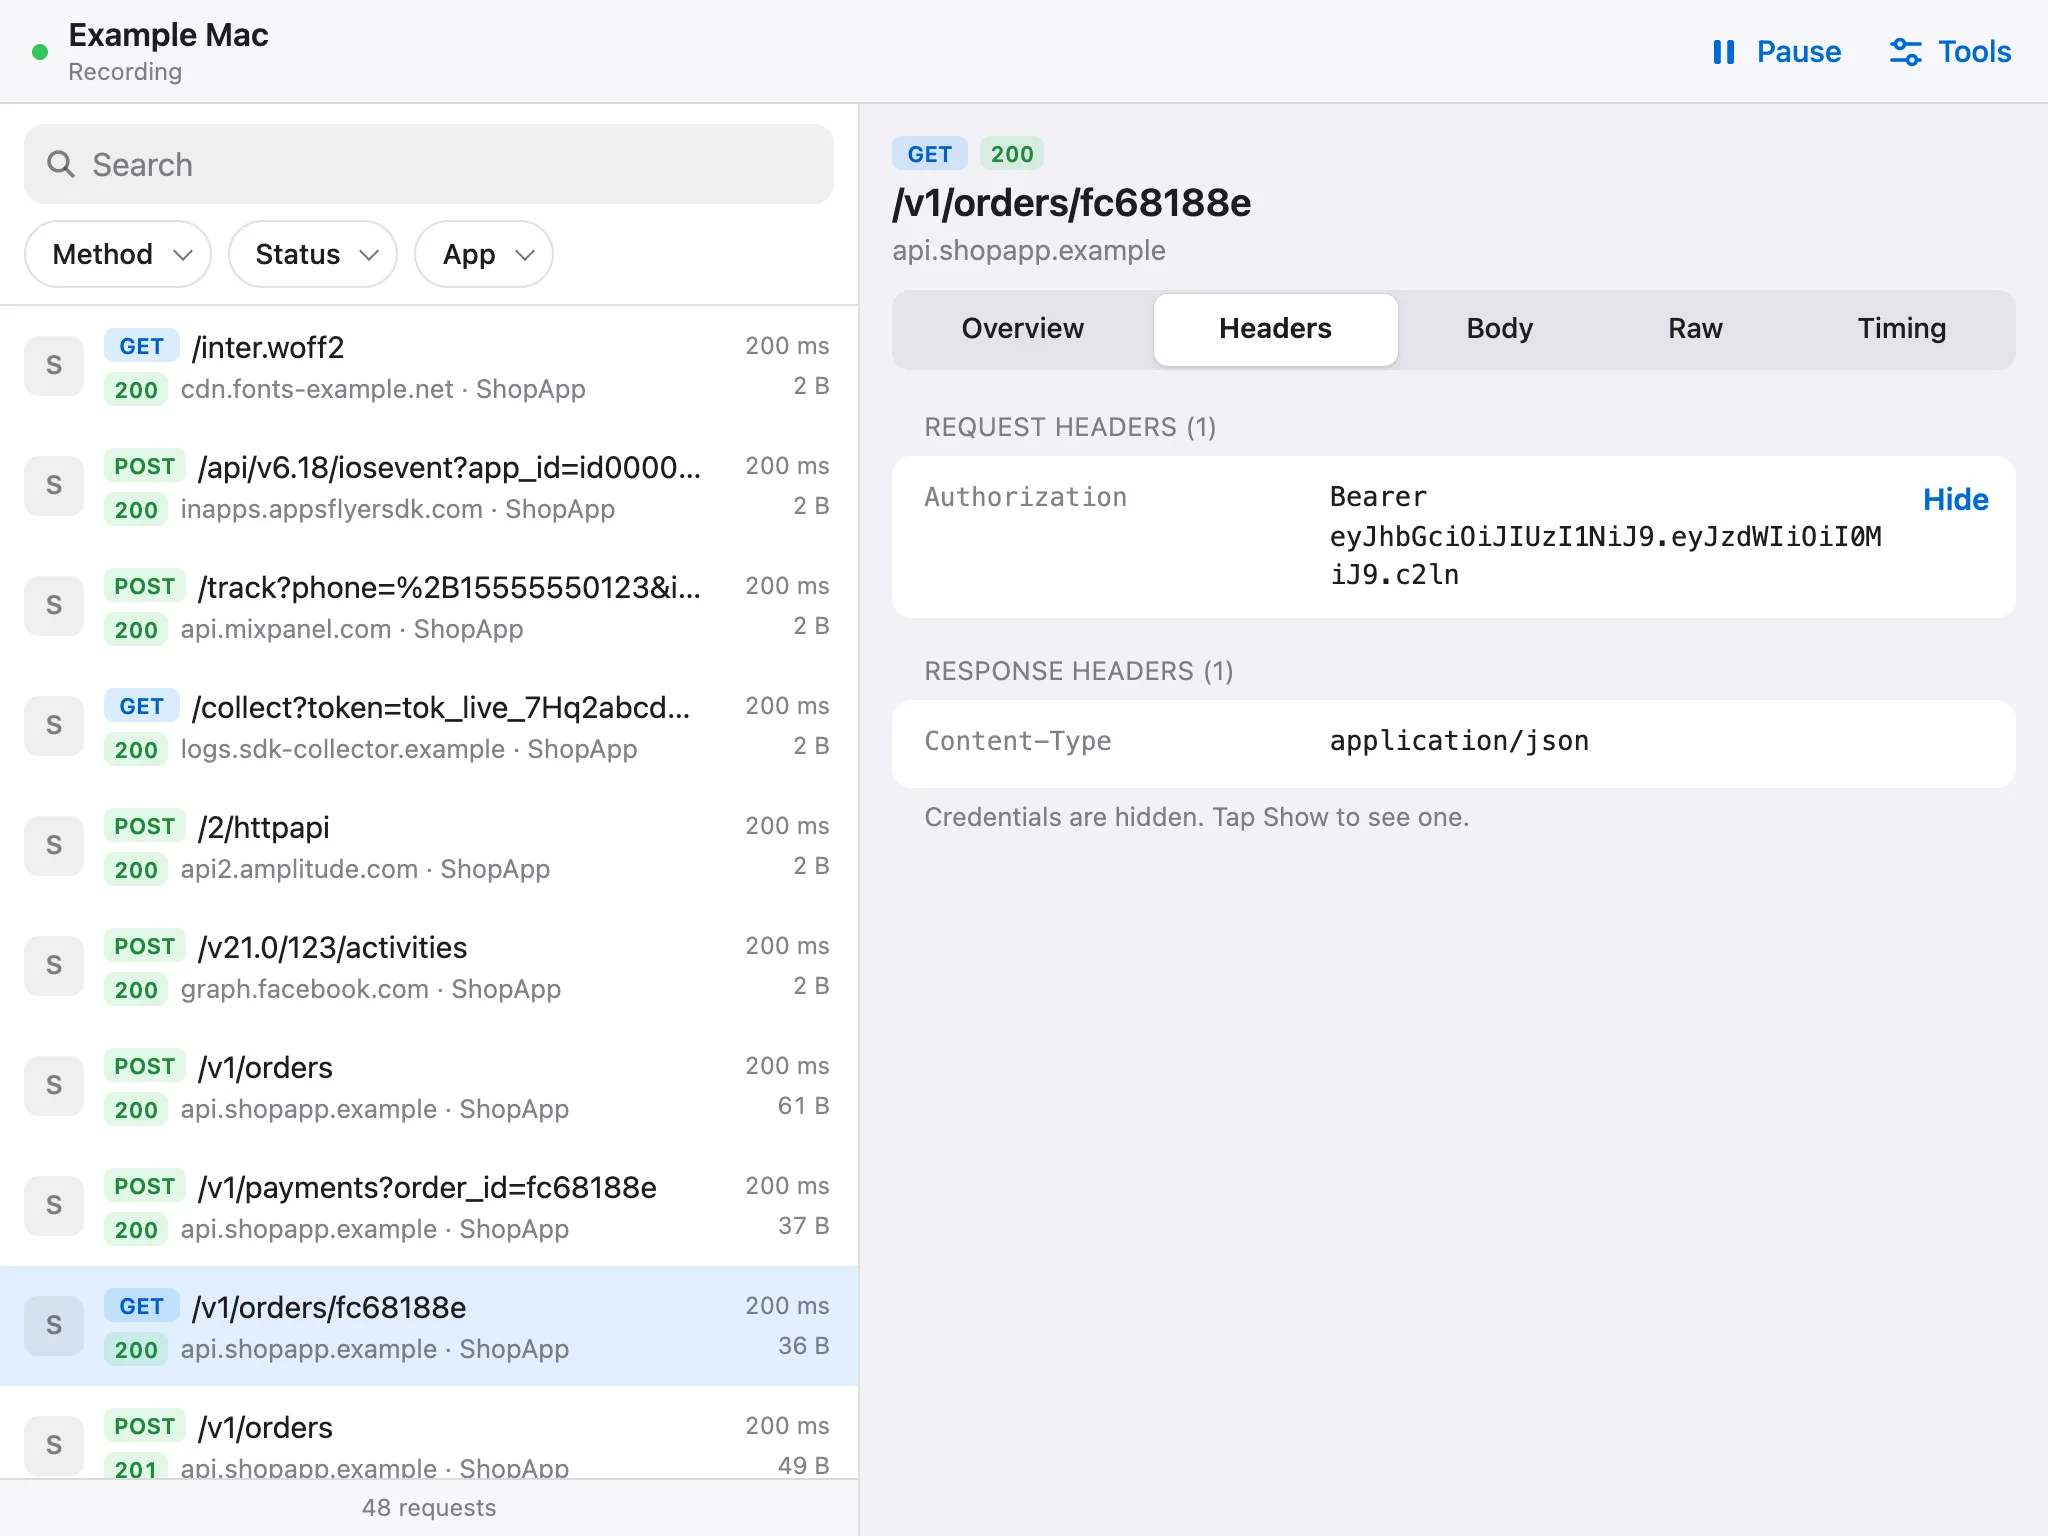Click the S icon beside the appsflyersdk request
2048x1536 pixels.
pyautogui.click(x=54, y=486)
